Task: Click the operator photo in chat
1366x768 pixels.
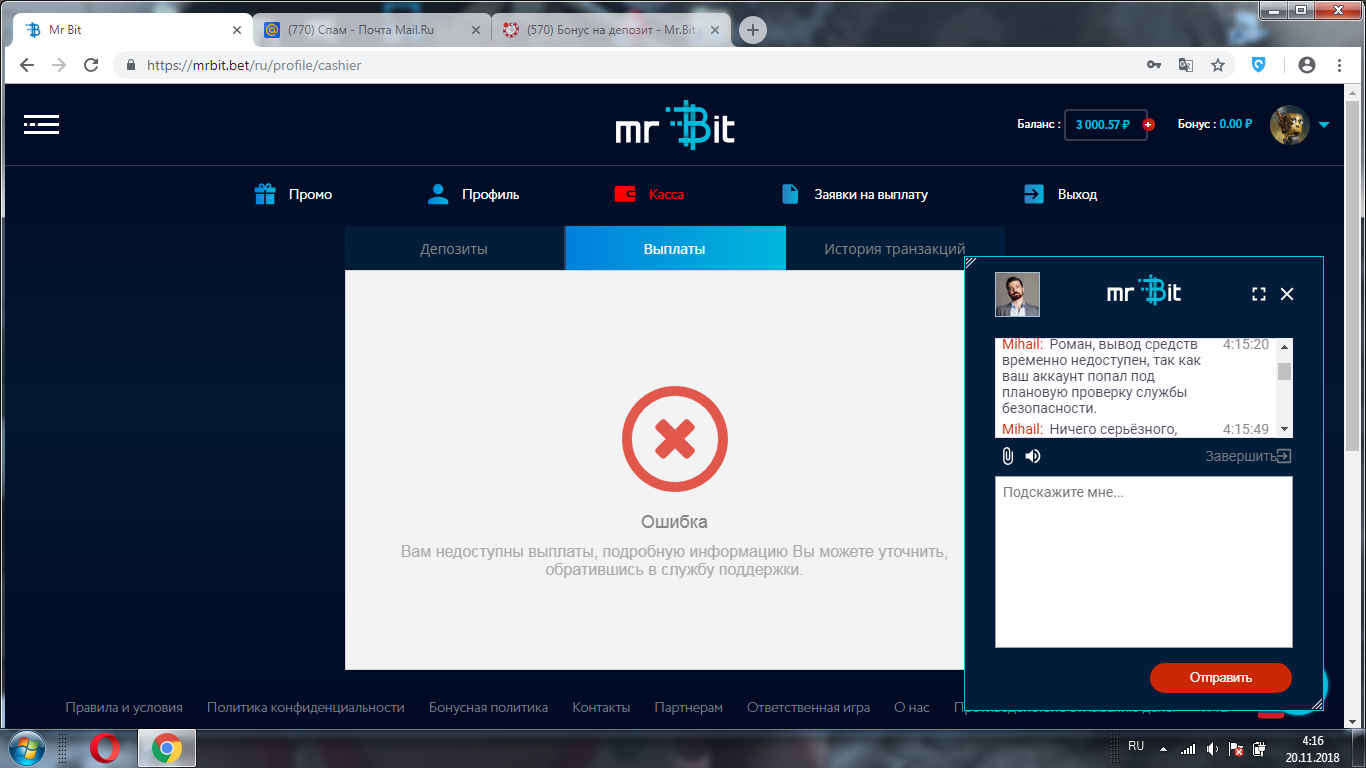Action: click(x=1017, y=294)
